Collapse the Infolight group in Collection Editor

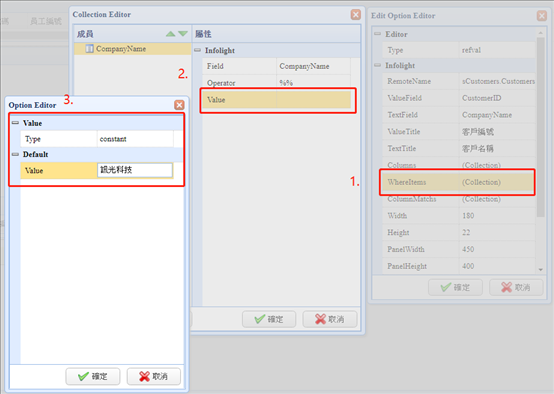tap(197, 50)
